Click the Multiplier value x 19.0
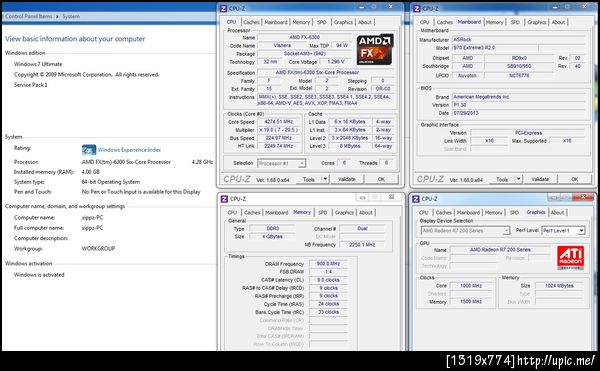 tap(279, 130)
